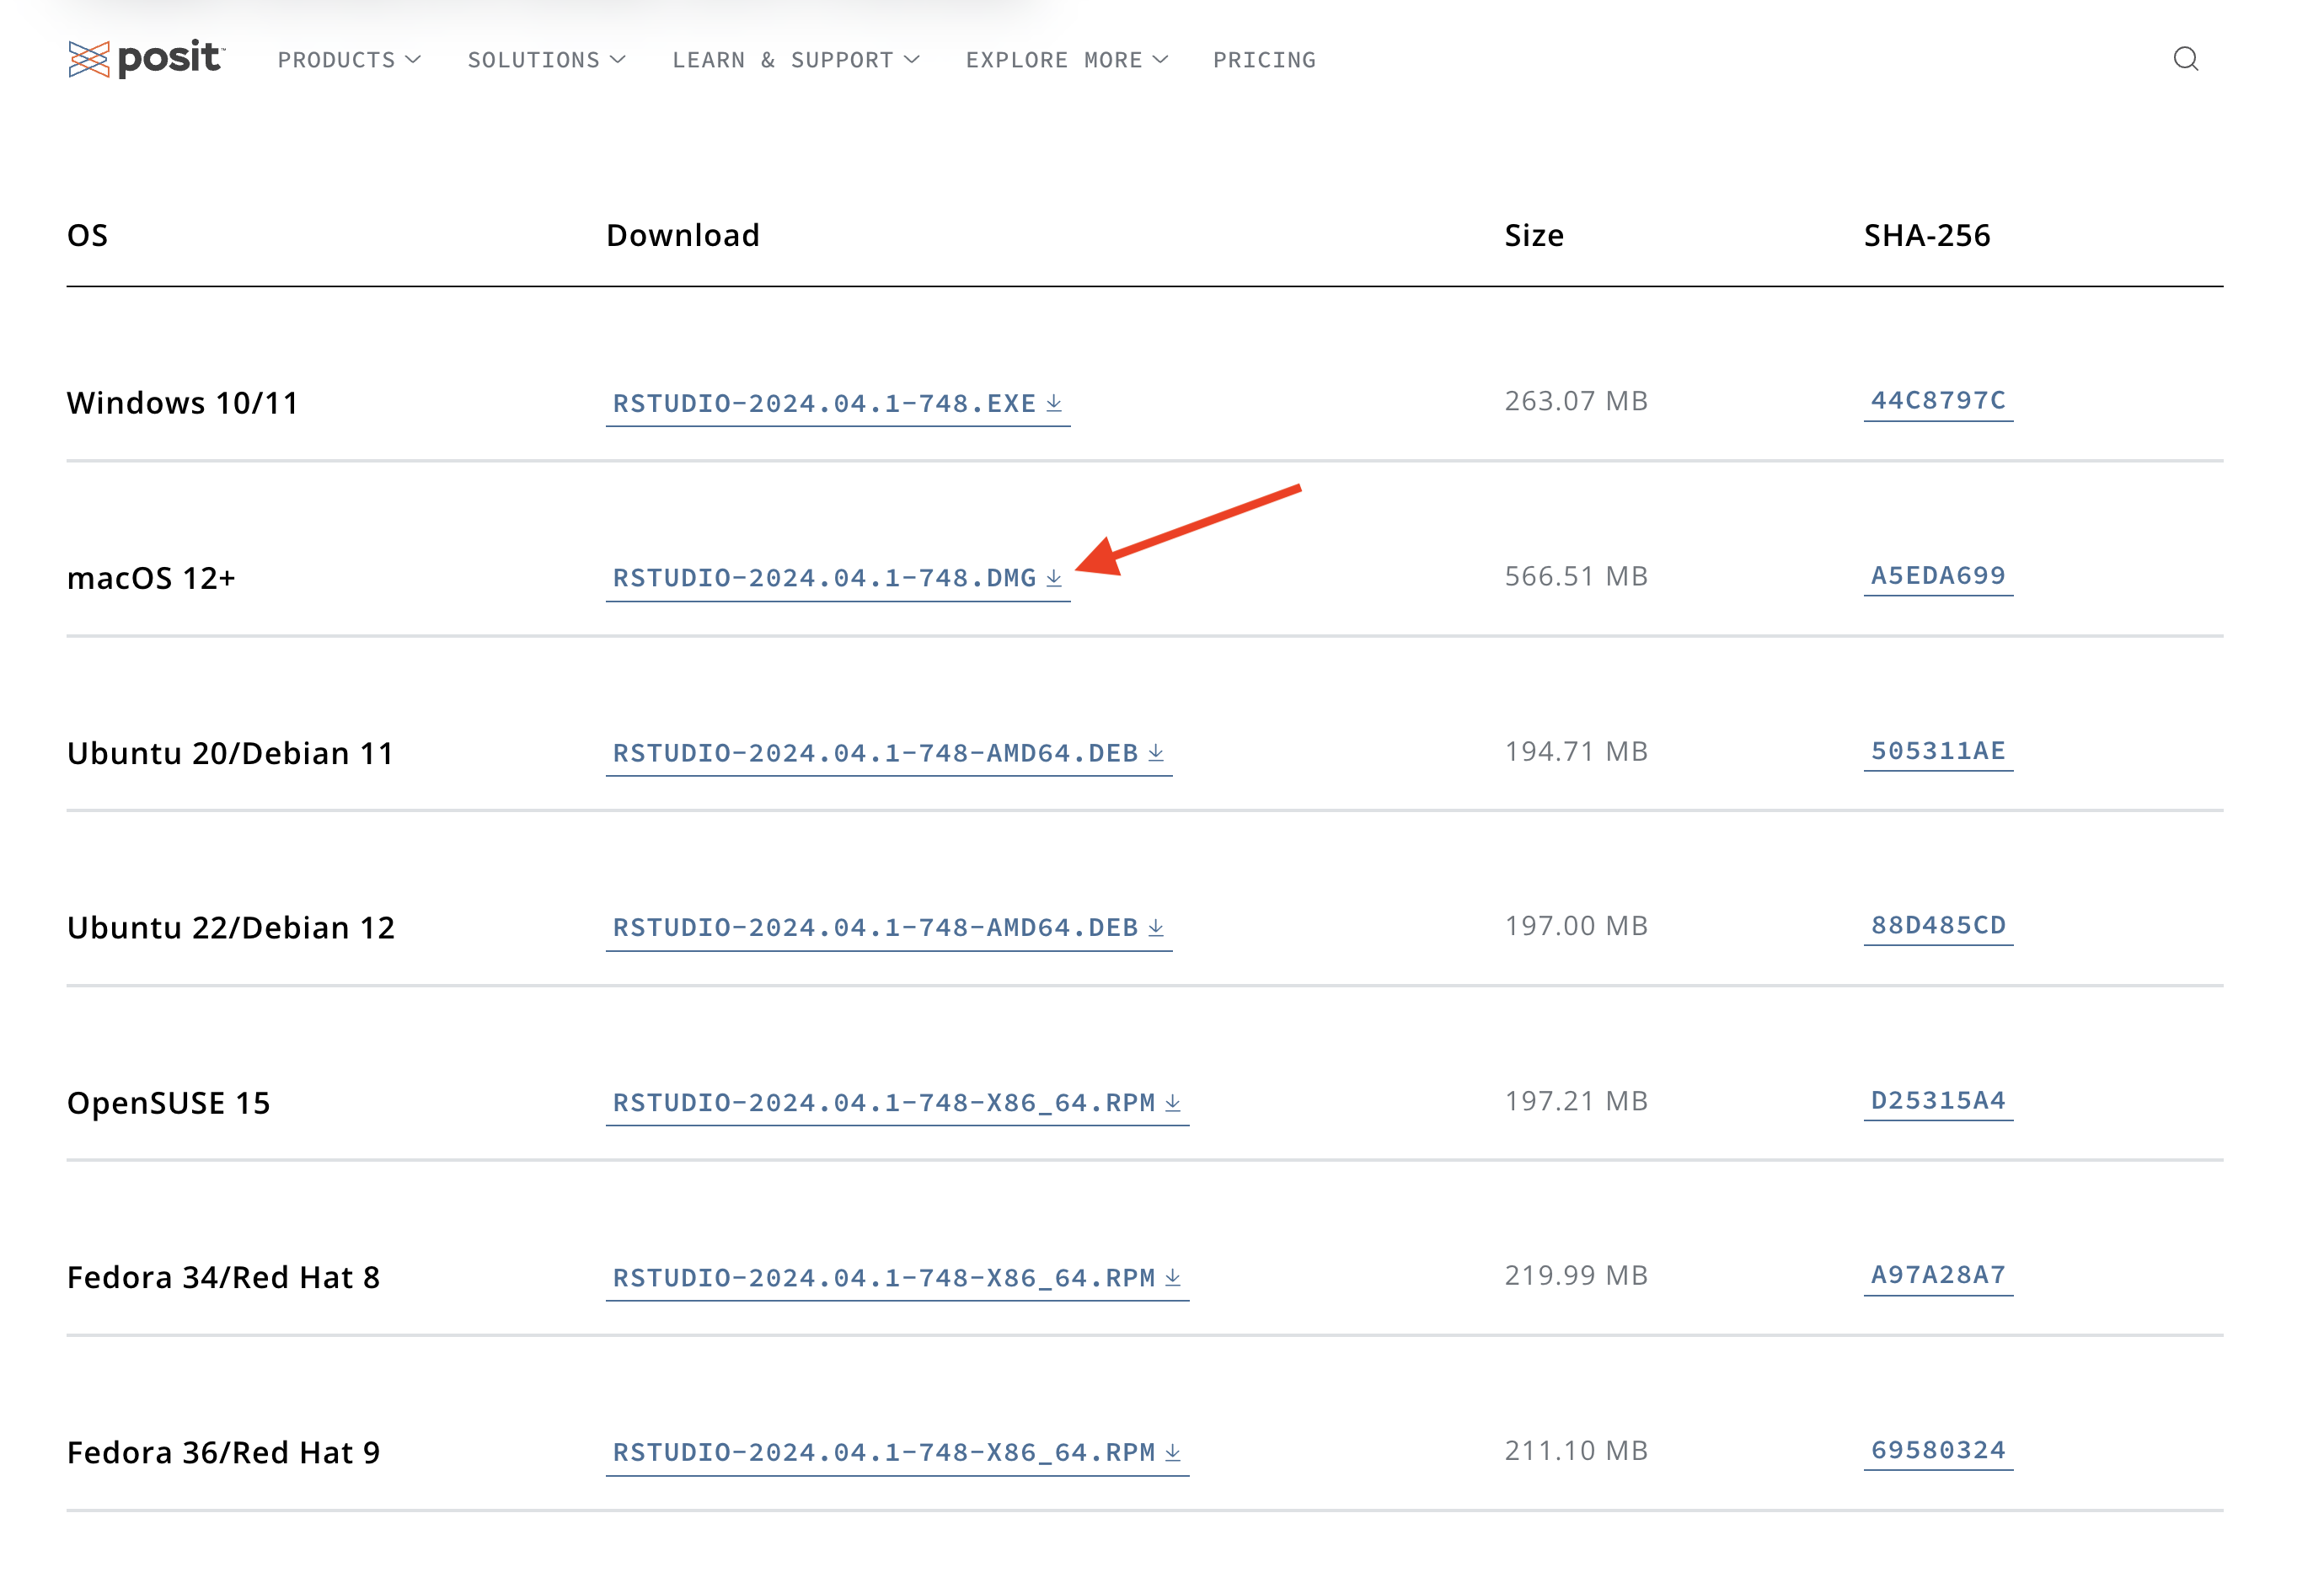This screenshot has width=2324, height=1572.
Task: Click the Size column header
Action: [1534, 235]
